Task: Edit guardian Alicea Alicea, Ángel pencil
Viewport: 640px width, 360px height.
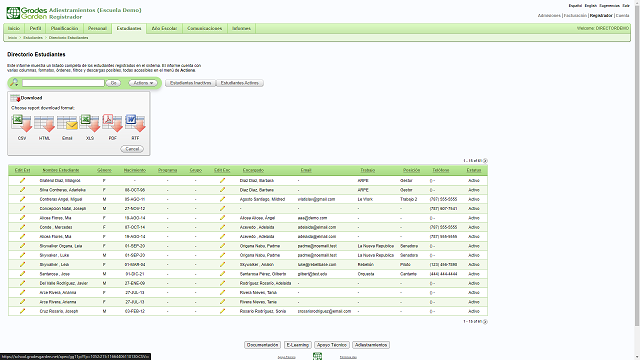Action: point(222,218)
